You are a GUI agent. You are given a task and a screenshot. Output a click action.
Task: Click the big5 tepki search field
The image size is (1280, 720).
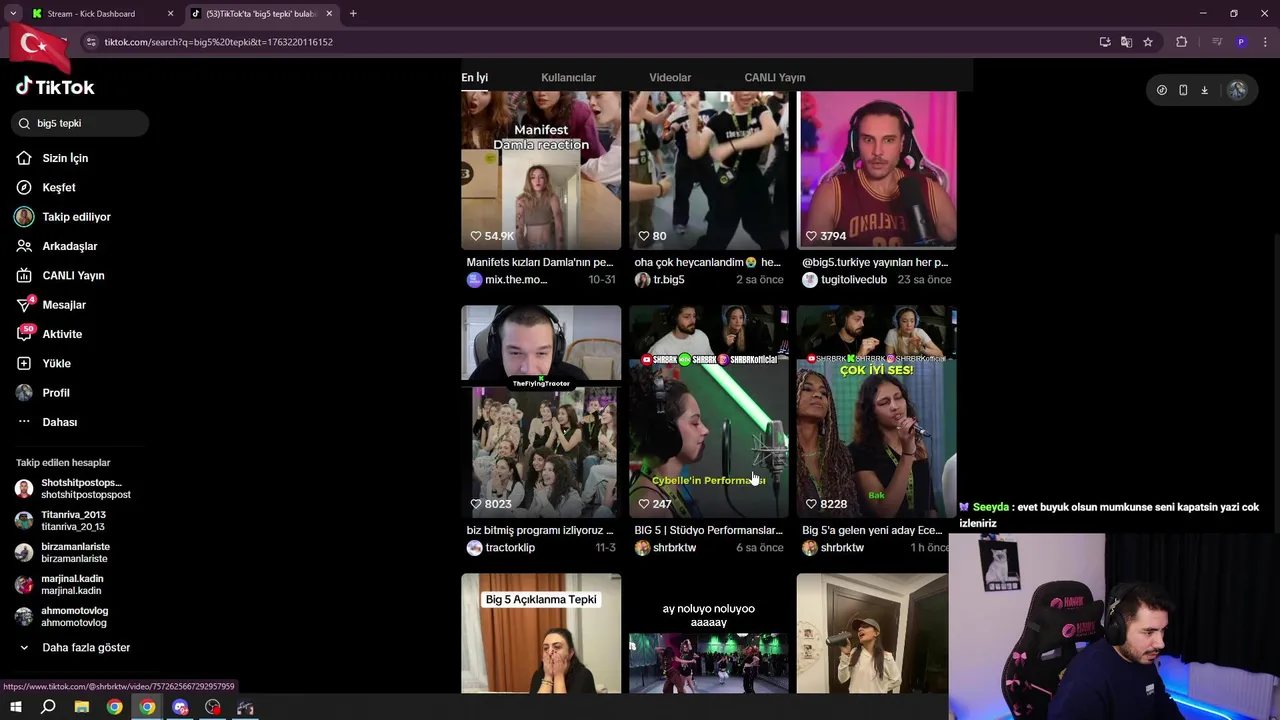81,123
